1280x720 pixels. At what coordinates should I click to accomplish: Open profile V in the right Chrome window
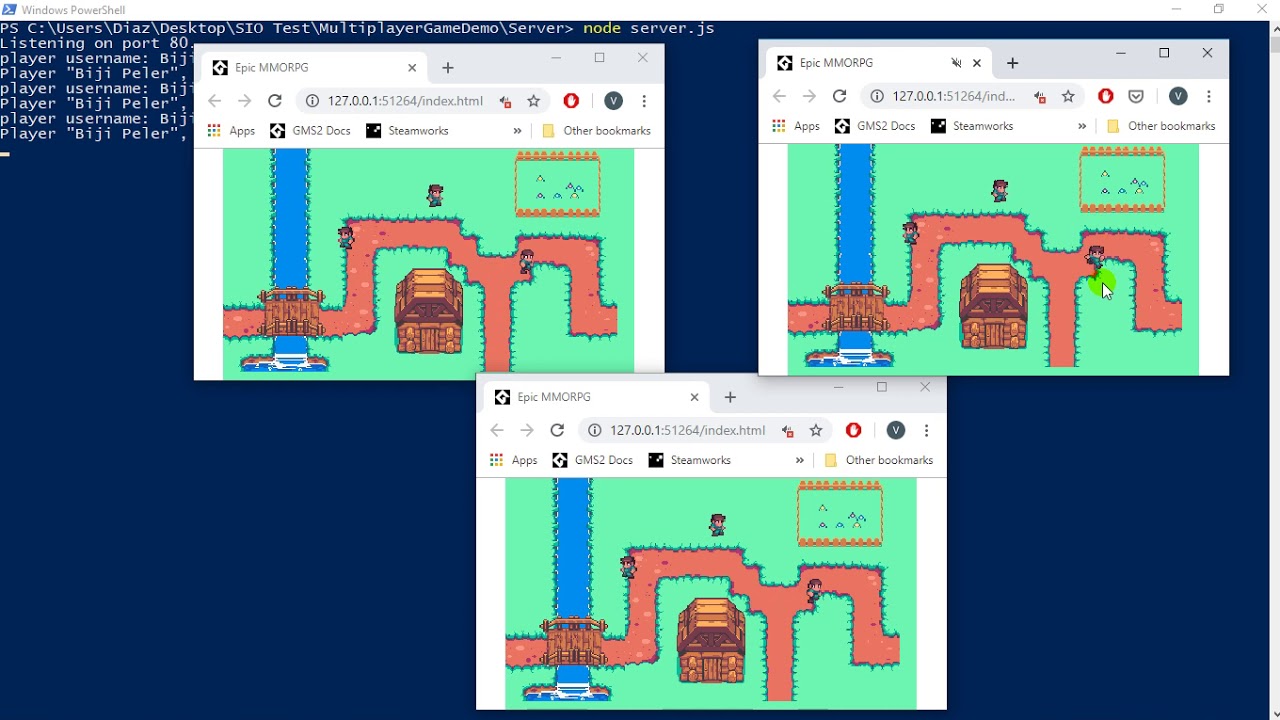pyautogui.click(x=1179, y=96)
